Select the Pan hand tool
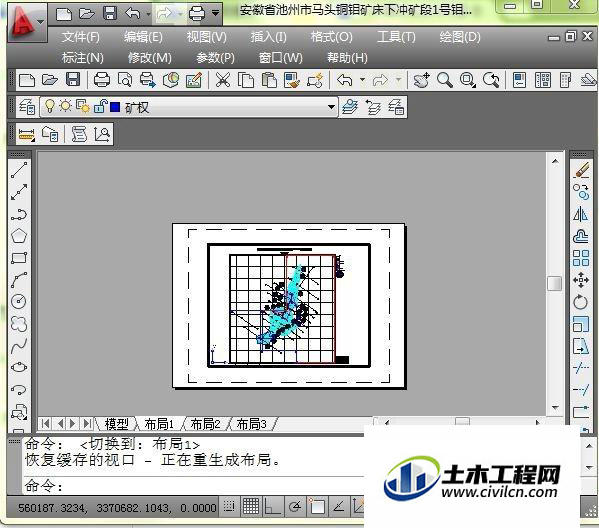This screenshot has width=599, height=528. tap(422, 80)
